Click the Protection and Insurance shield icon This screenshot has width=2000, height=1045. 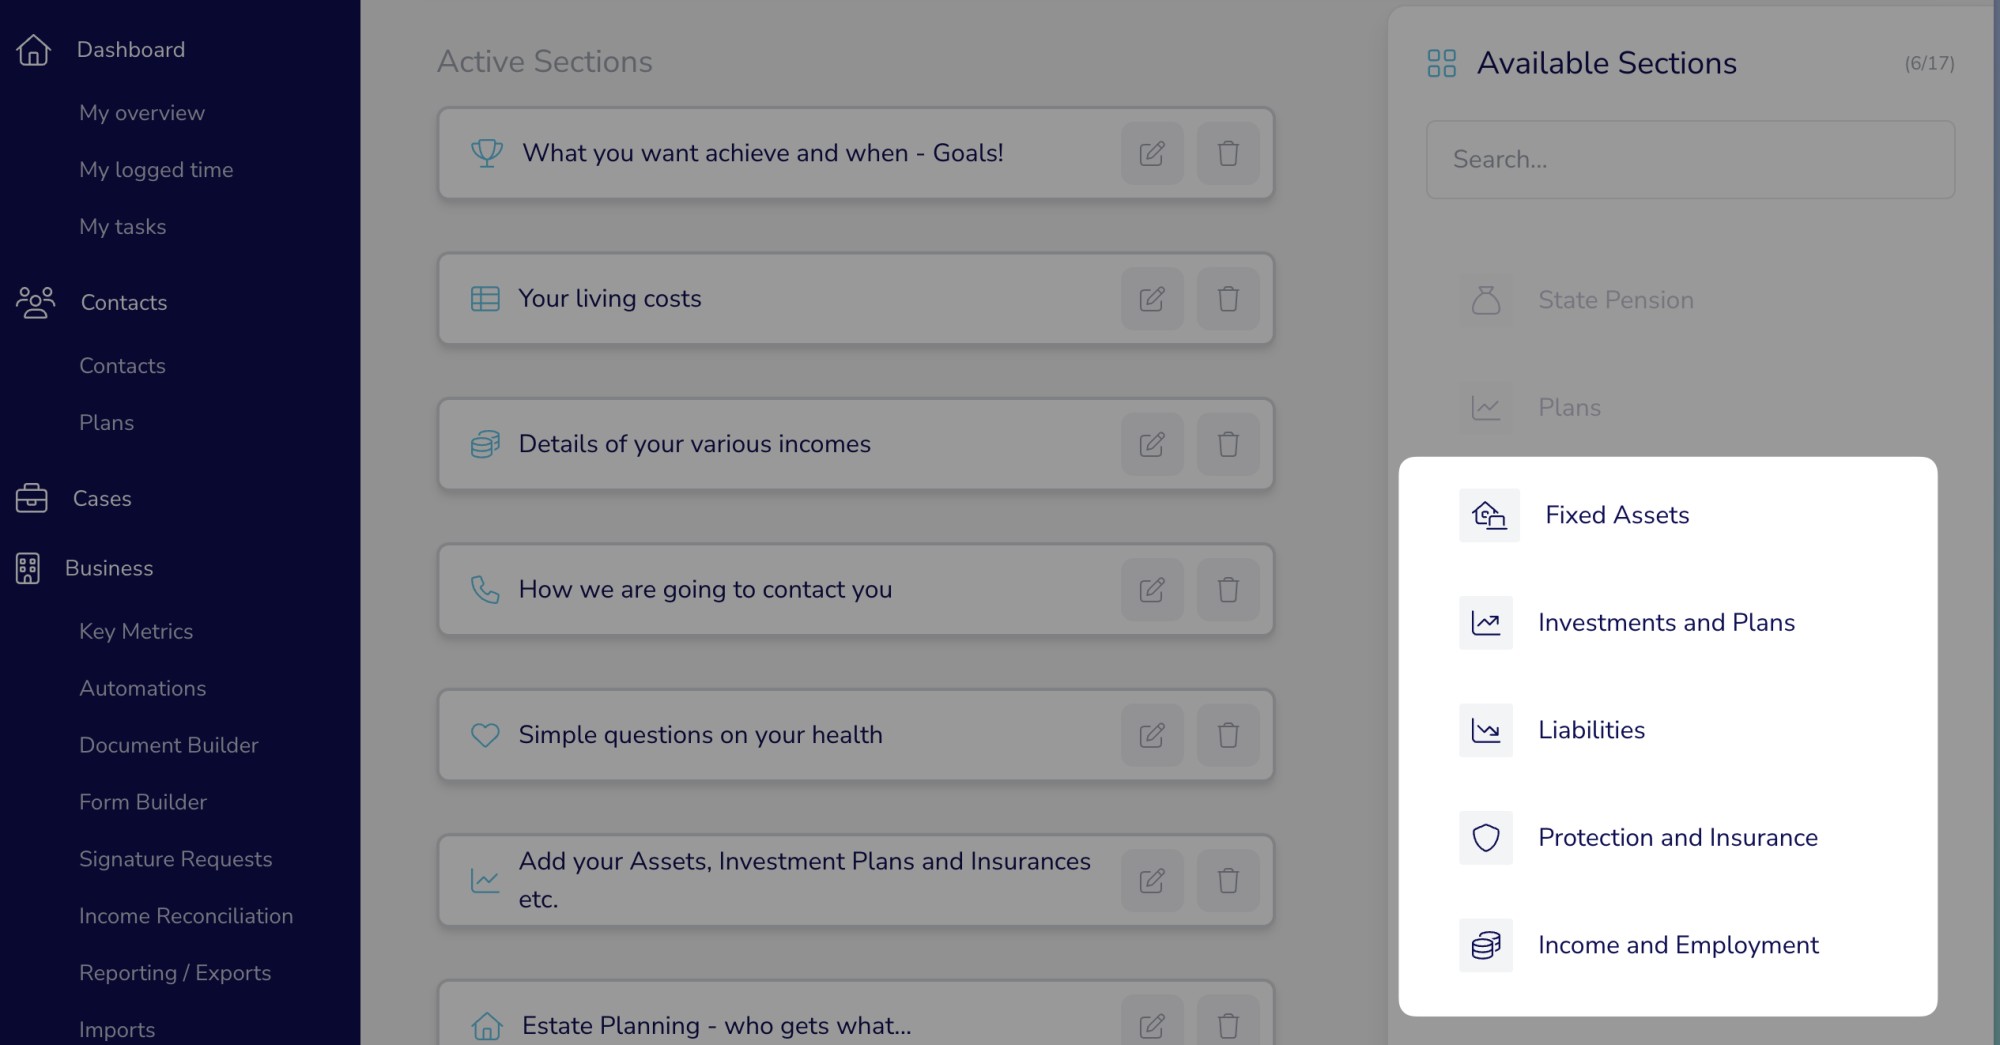(1486, 838)
